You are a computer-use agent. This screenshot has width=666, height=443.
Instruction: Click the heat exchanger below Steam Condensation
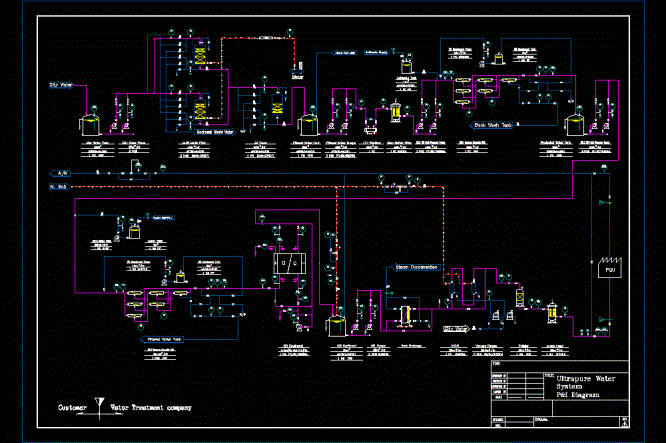pos(405,316)
